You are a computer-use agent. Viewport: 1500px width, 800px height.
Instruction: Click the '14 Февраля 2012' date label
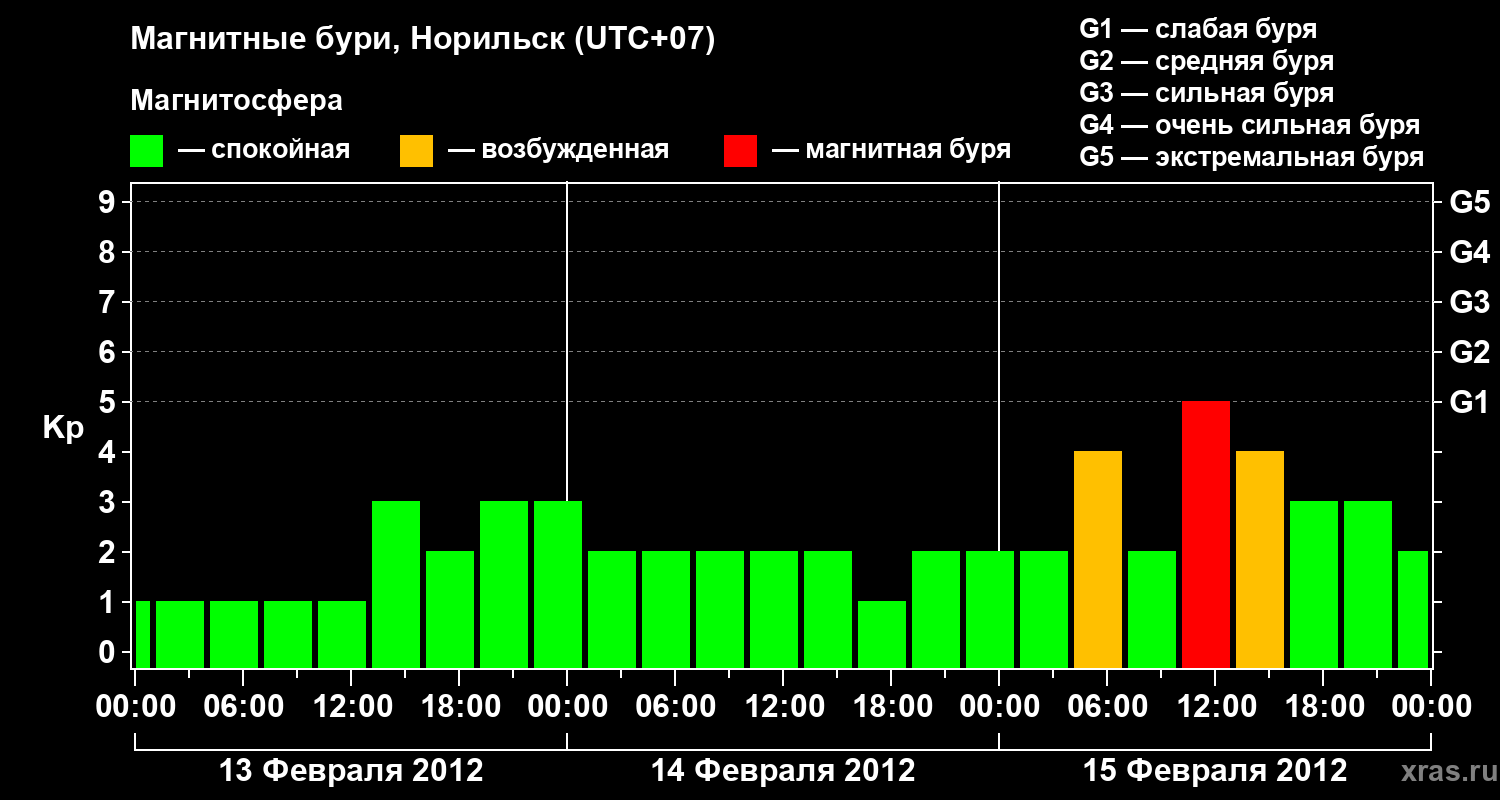(783, 771)
